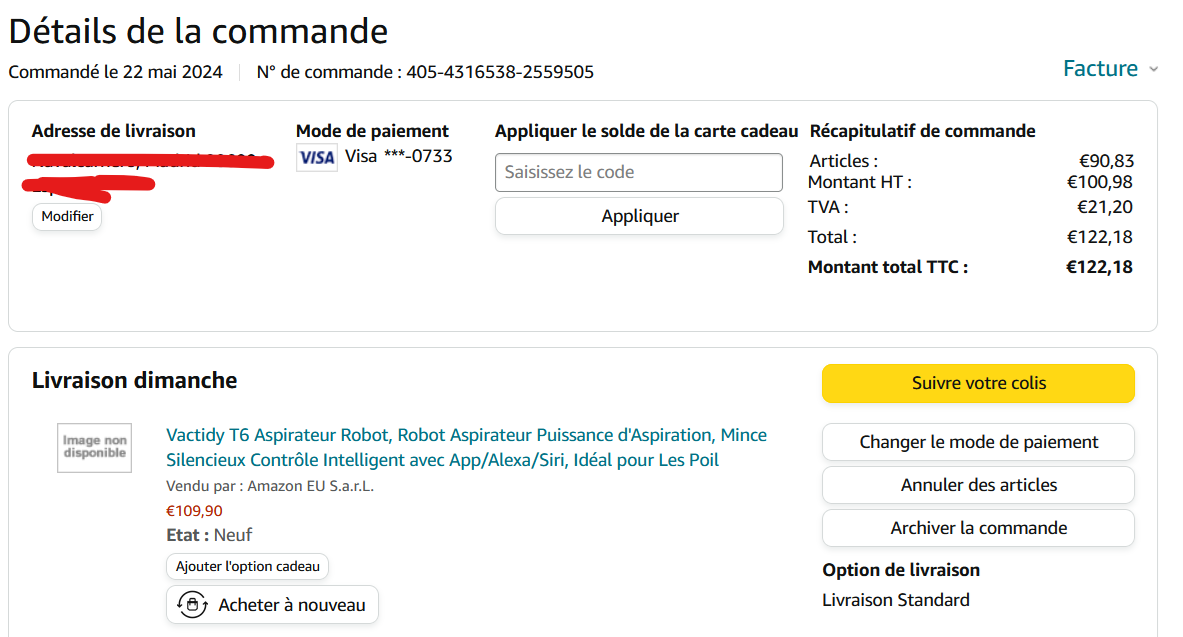Add gift option via Ajouter l'option cadeau
Viewport: 1183px width, 637px height.
click(247, 566)
